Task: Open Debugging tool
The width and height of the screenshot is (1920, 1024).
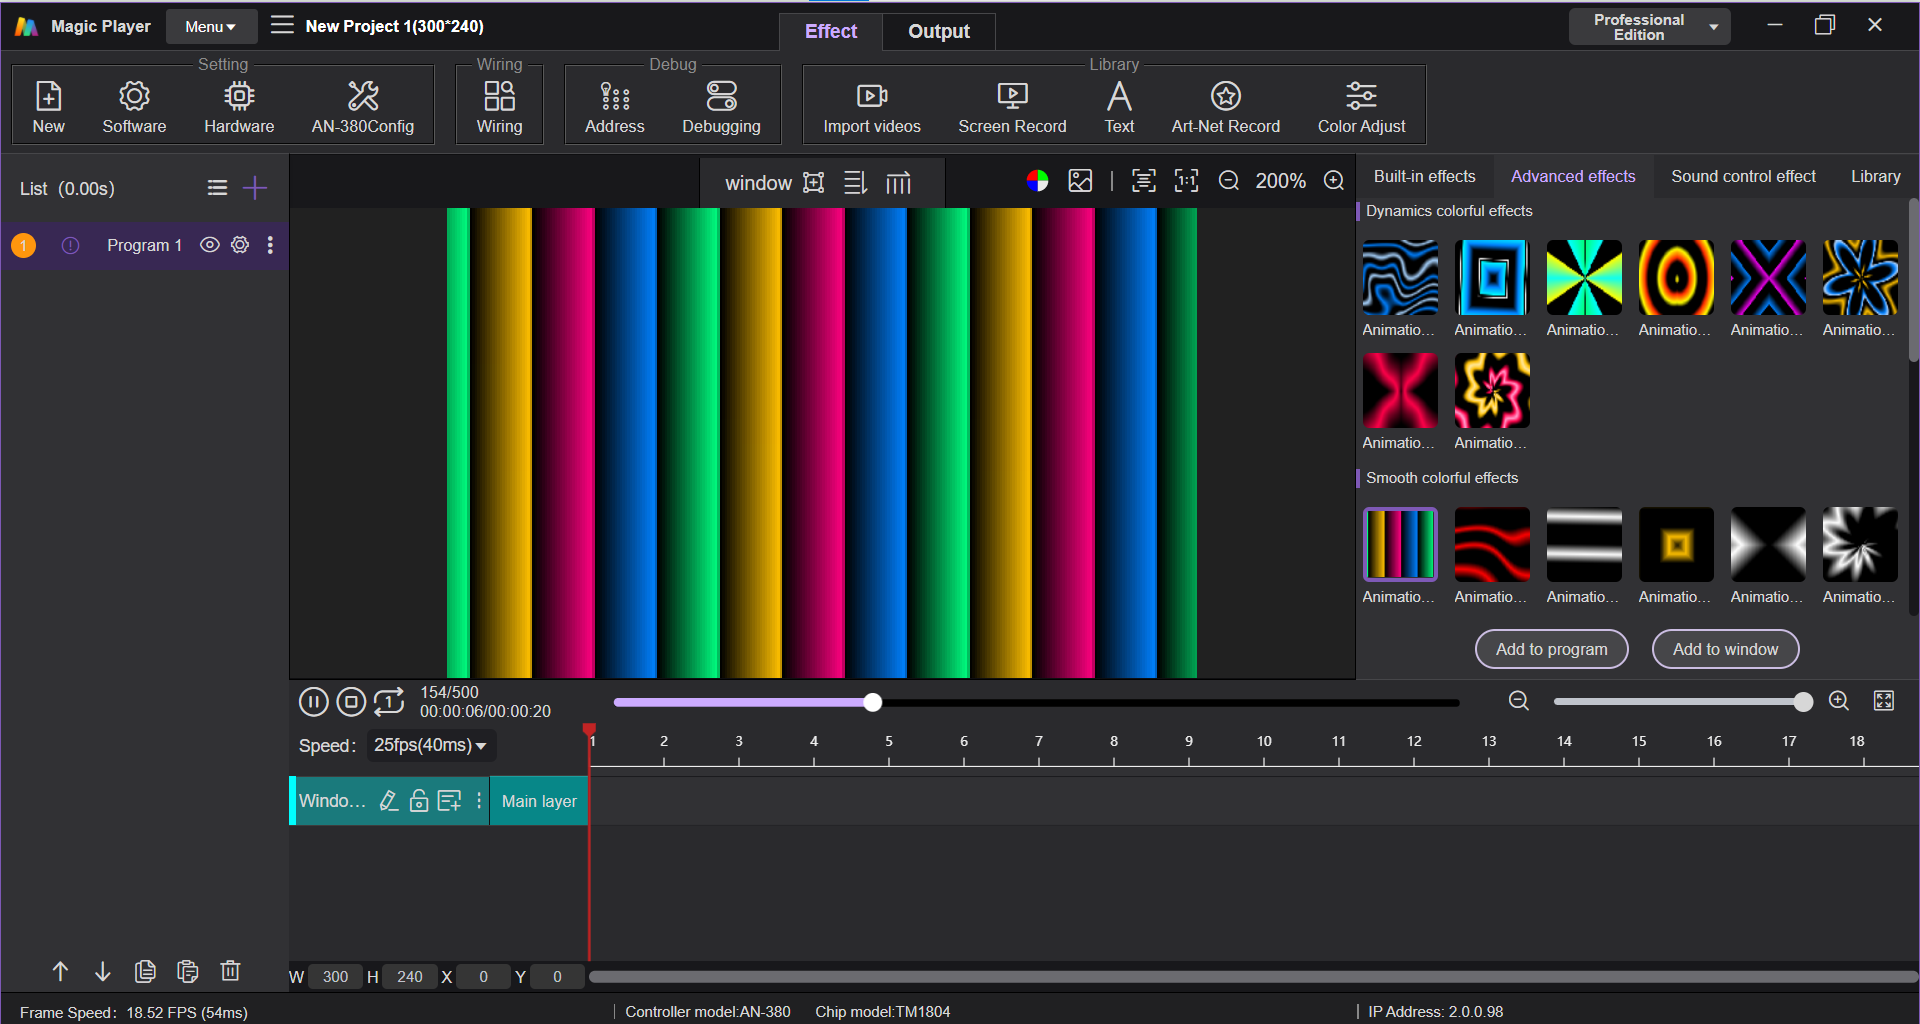Action: 721,106
